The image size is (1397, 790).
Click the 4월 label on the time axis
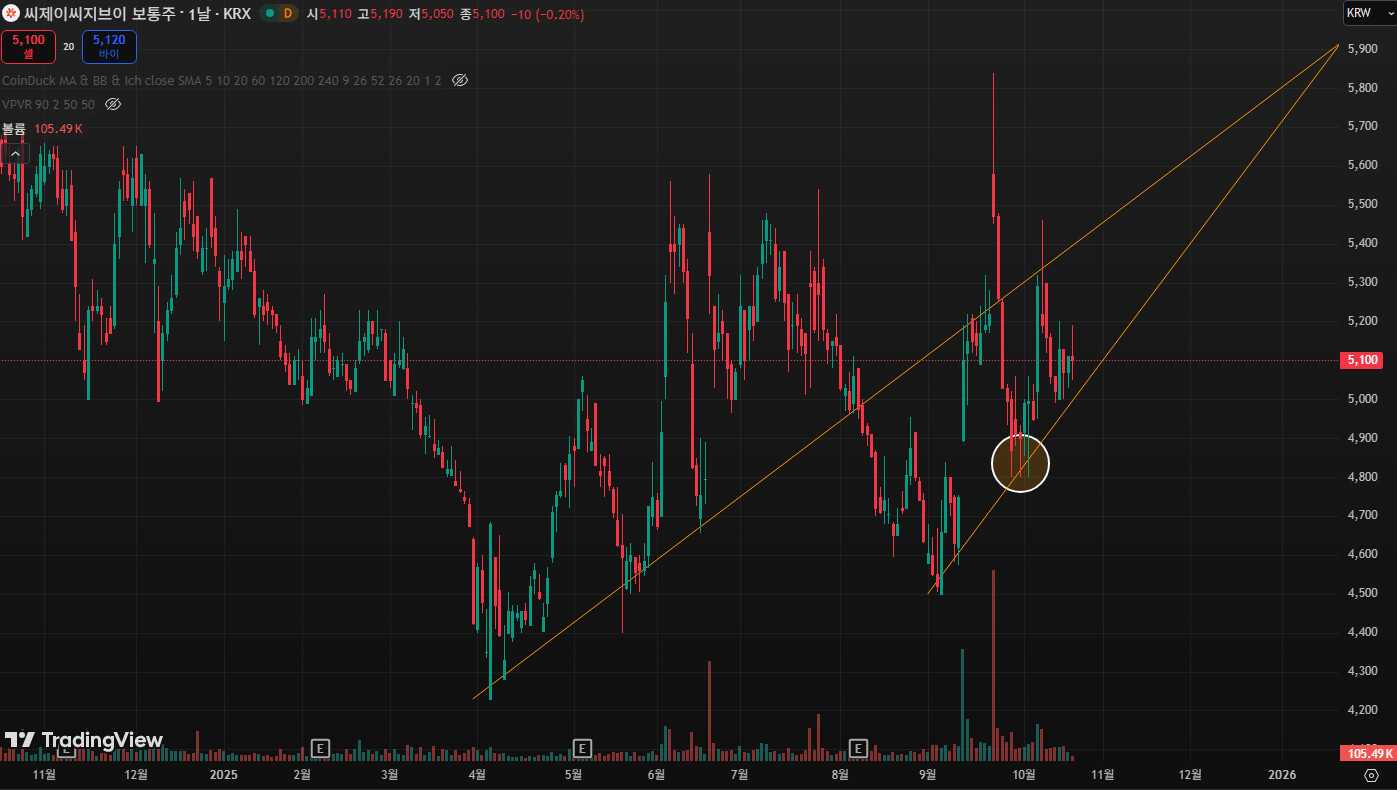(x=477, y=774)
